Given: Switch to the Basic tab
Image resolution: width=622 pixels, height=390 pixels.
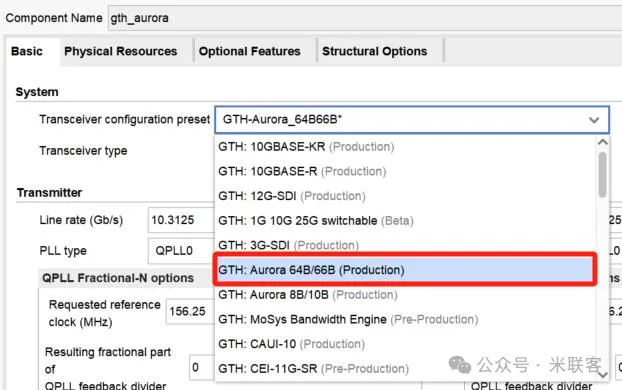Looking at the screenshot, I should 27,51.
